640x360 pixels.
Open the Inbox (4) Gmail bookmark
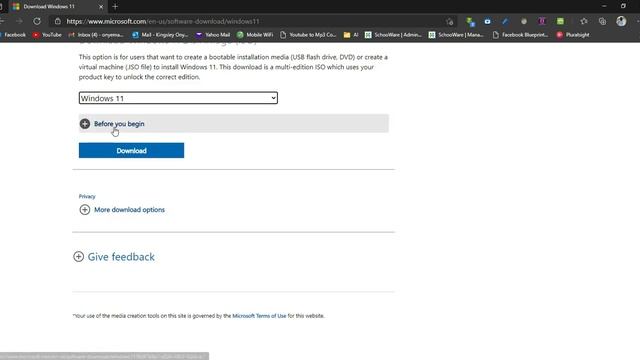(x=96, y=35)
